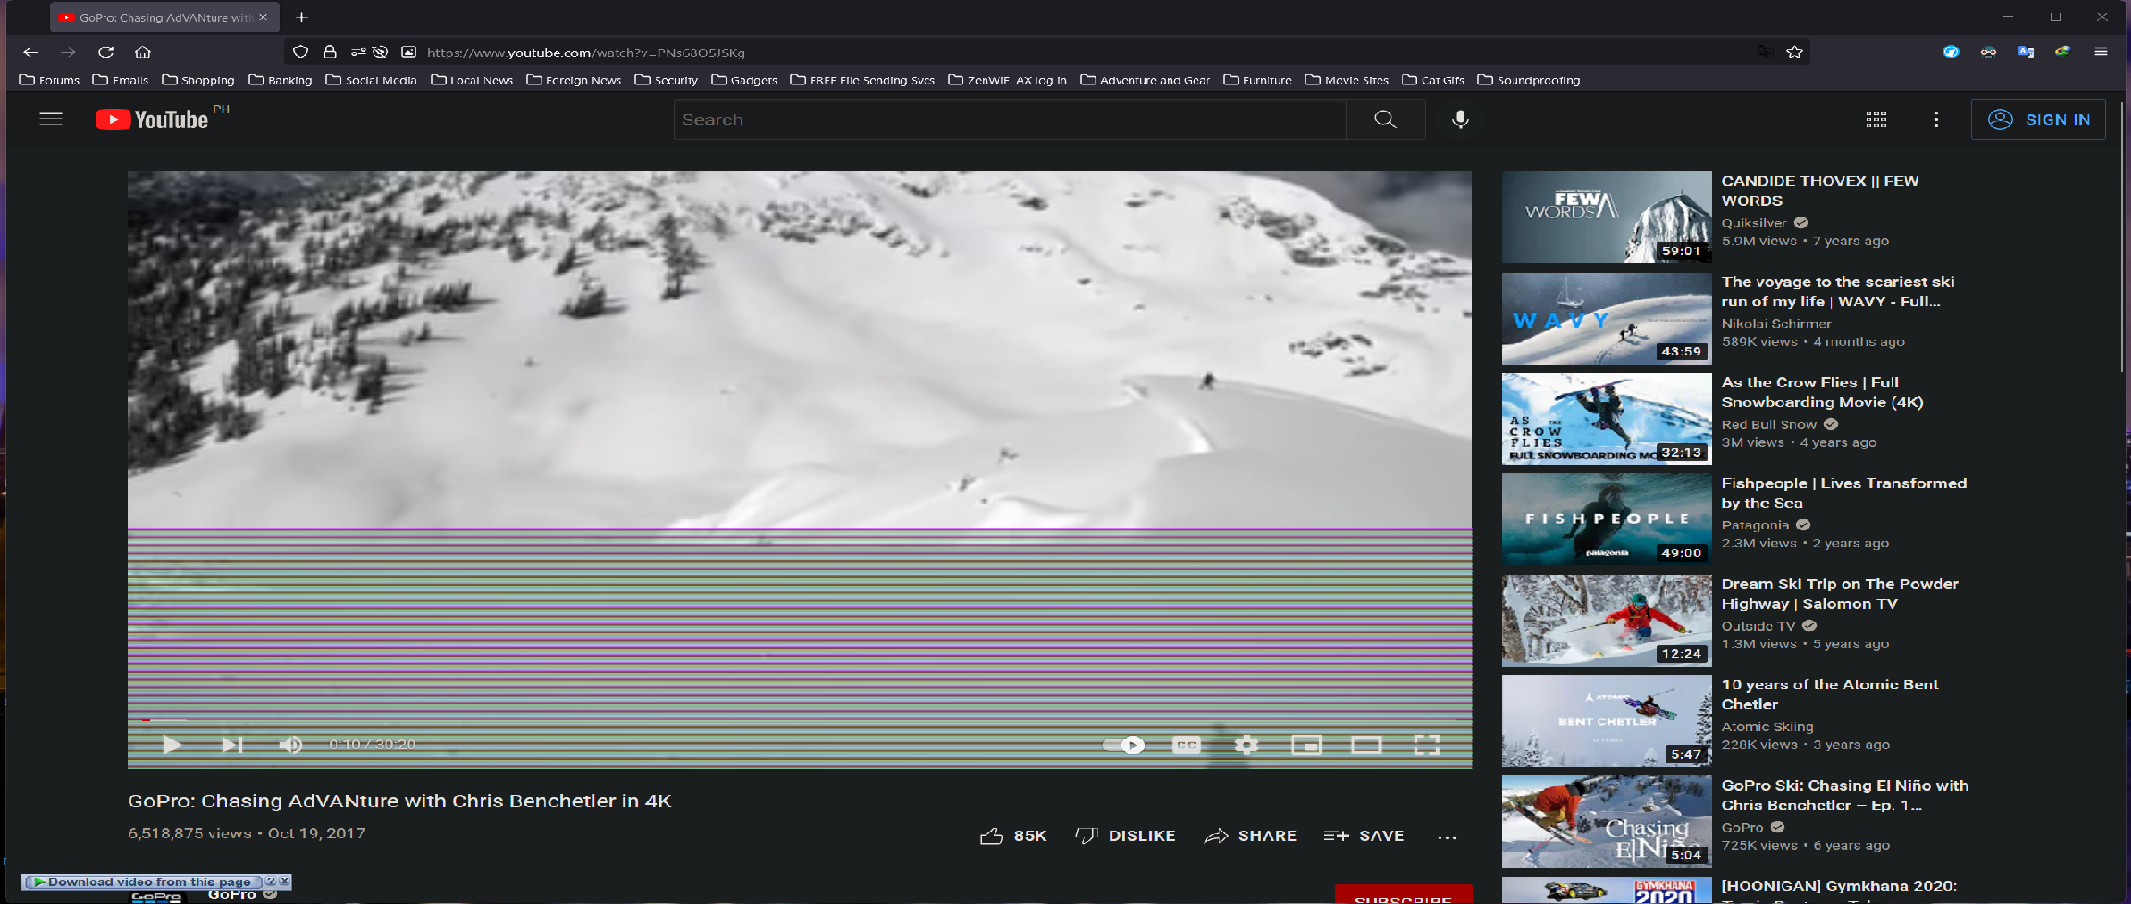The width and height of the screenshot is (2131, 904).
Task: Open the YouTube apps grid
Action: pos(1876,120)
